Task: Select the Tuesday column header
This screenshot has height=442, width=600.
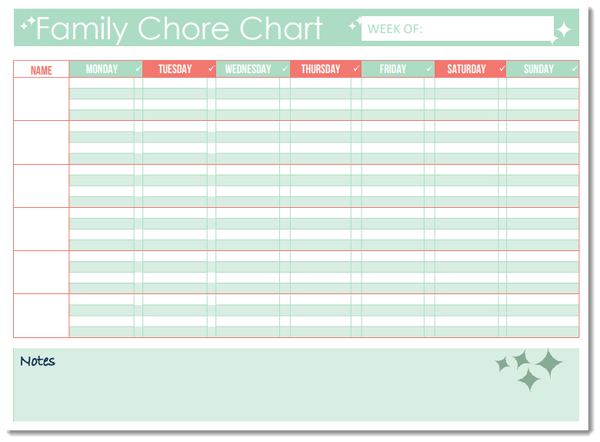Action: [174, 70]
